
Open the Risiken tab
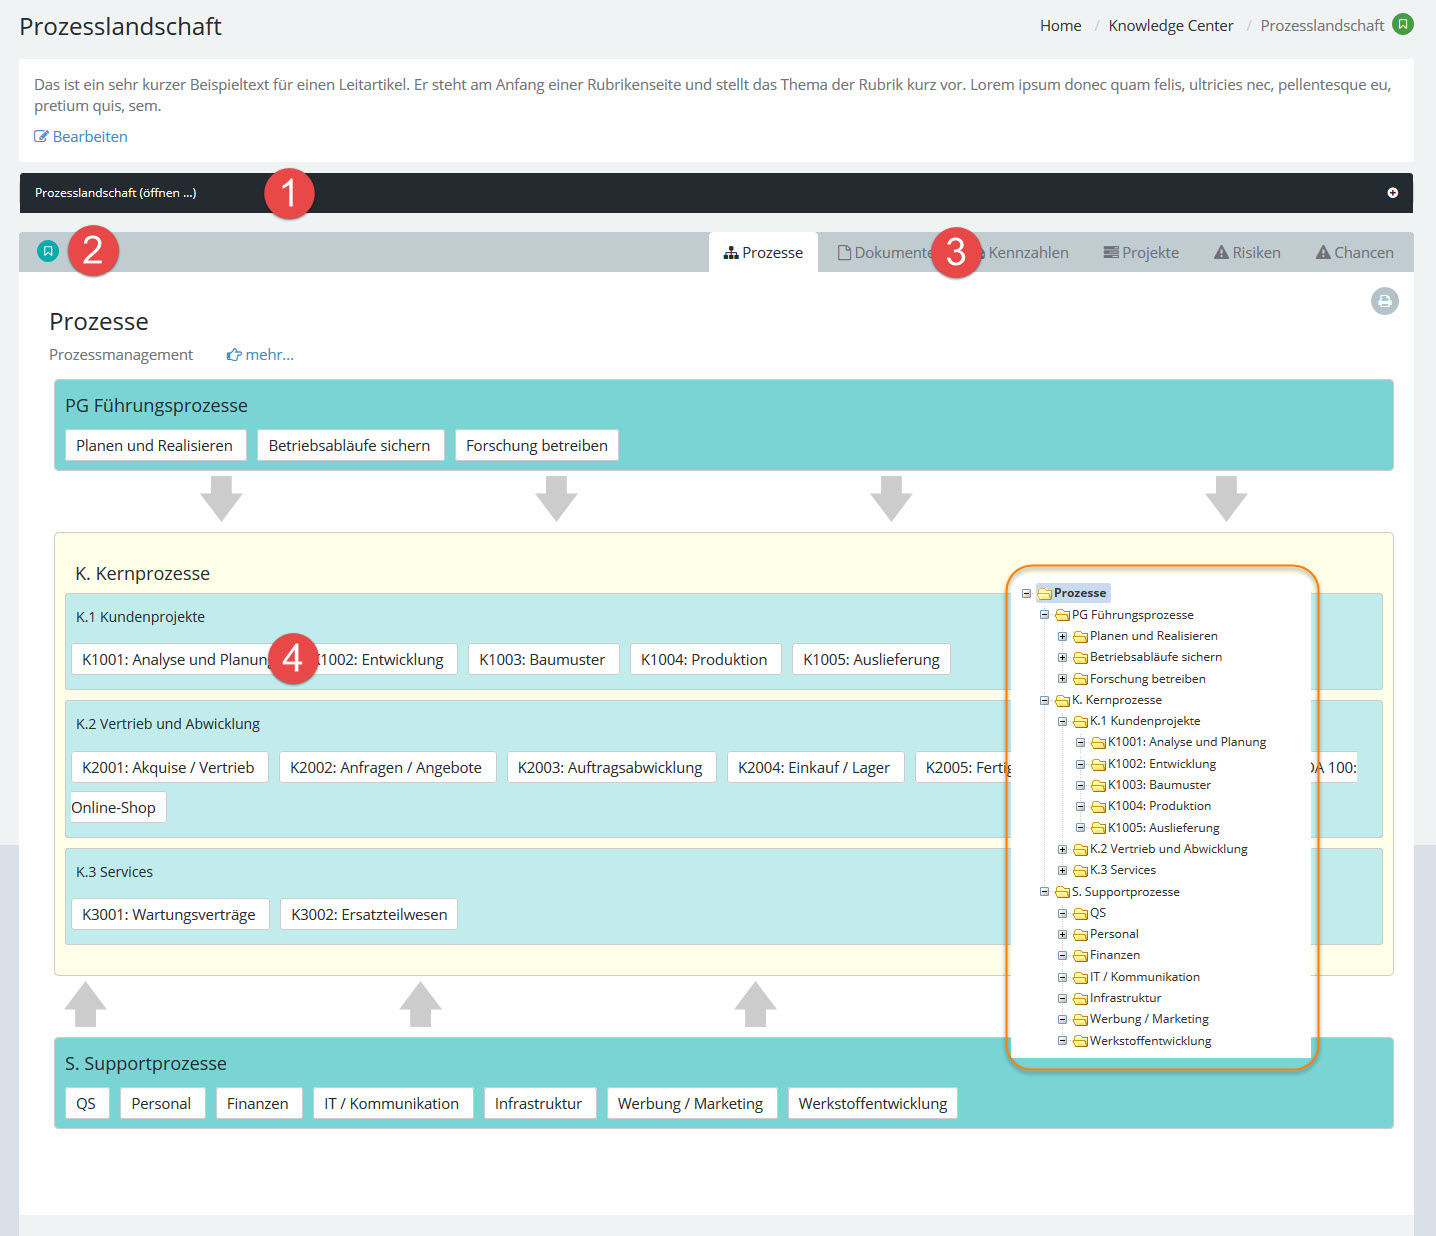pos(1247,253)
